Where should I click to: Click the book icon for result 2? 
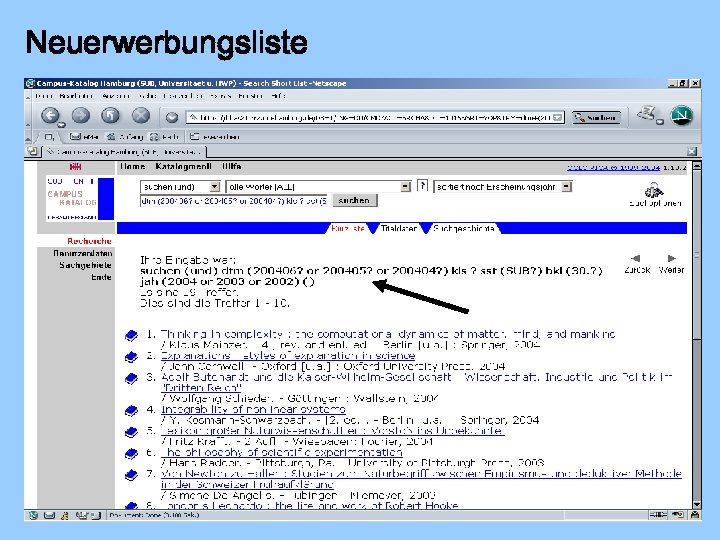131,357
